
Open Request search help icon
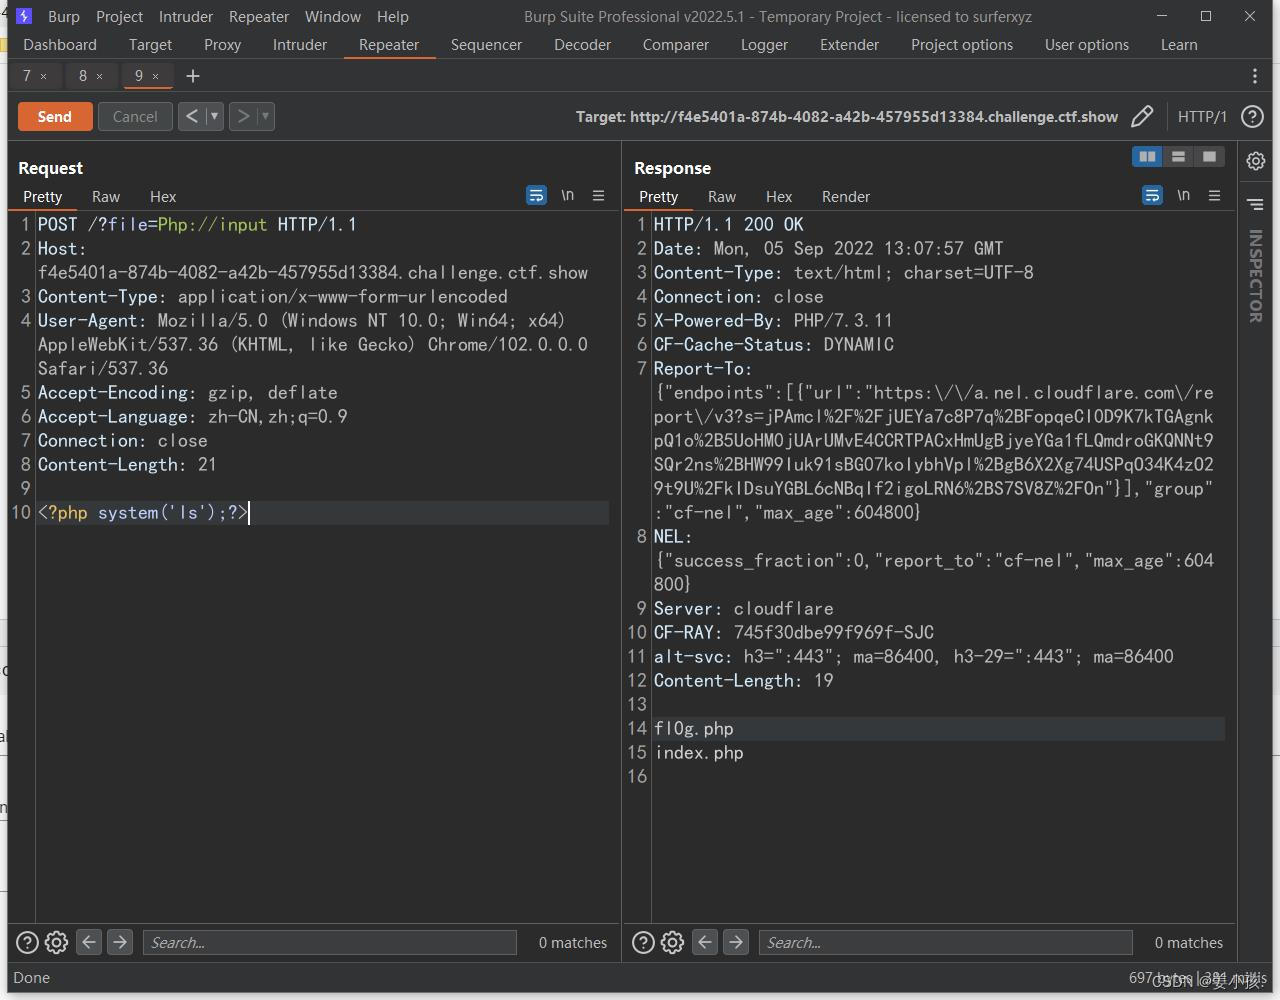(x=28, y=942)
